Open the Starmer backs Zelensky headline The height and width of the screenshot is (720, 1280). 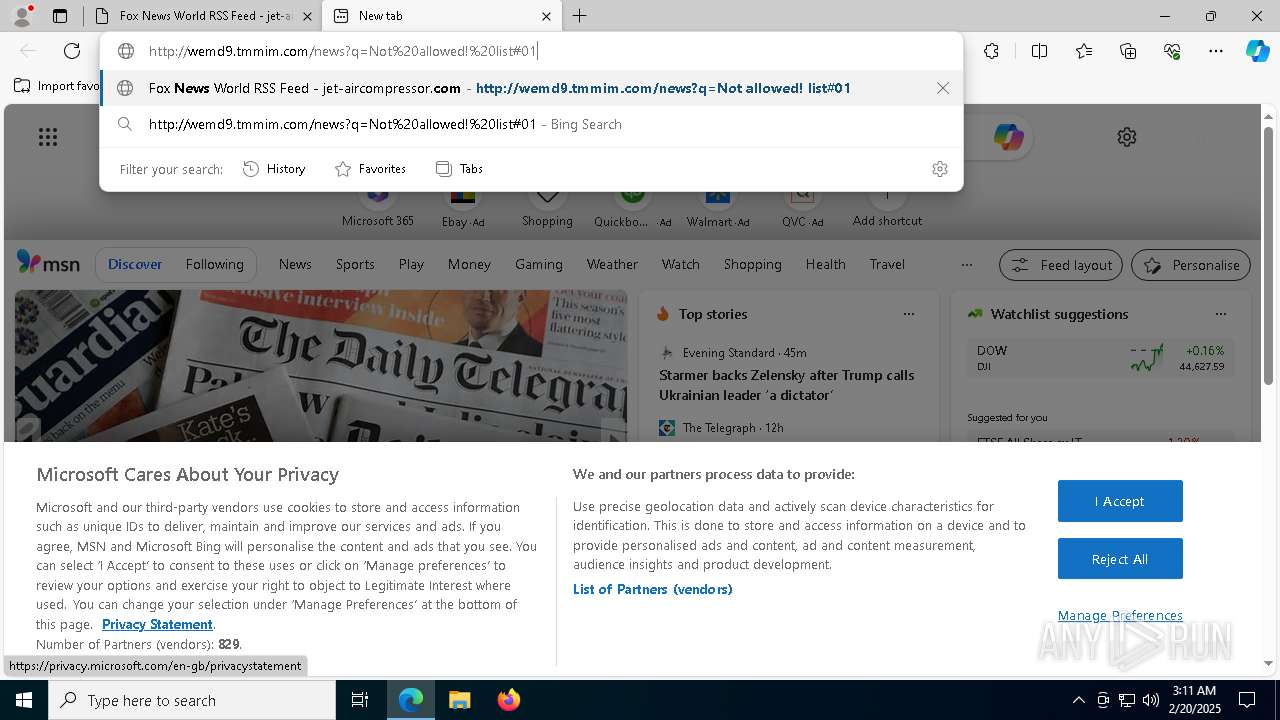(x=786, y=385)
